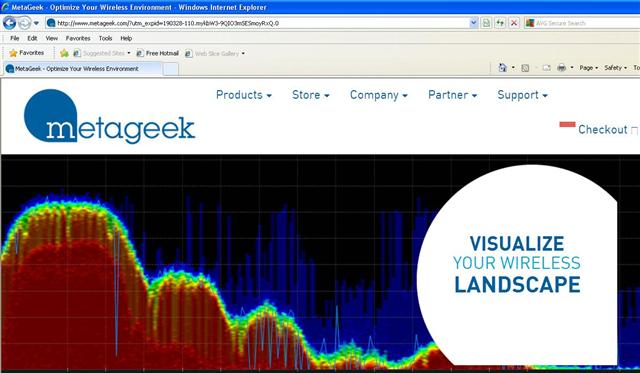The image size is (640, 373).
Task: Click the Refresh page icon
Action: (500, 23)
